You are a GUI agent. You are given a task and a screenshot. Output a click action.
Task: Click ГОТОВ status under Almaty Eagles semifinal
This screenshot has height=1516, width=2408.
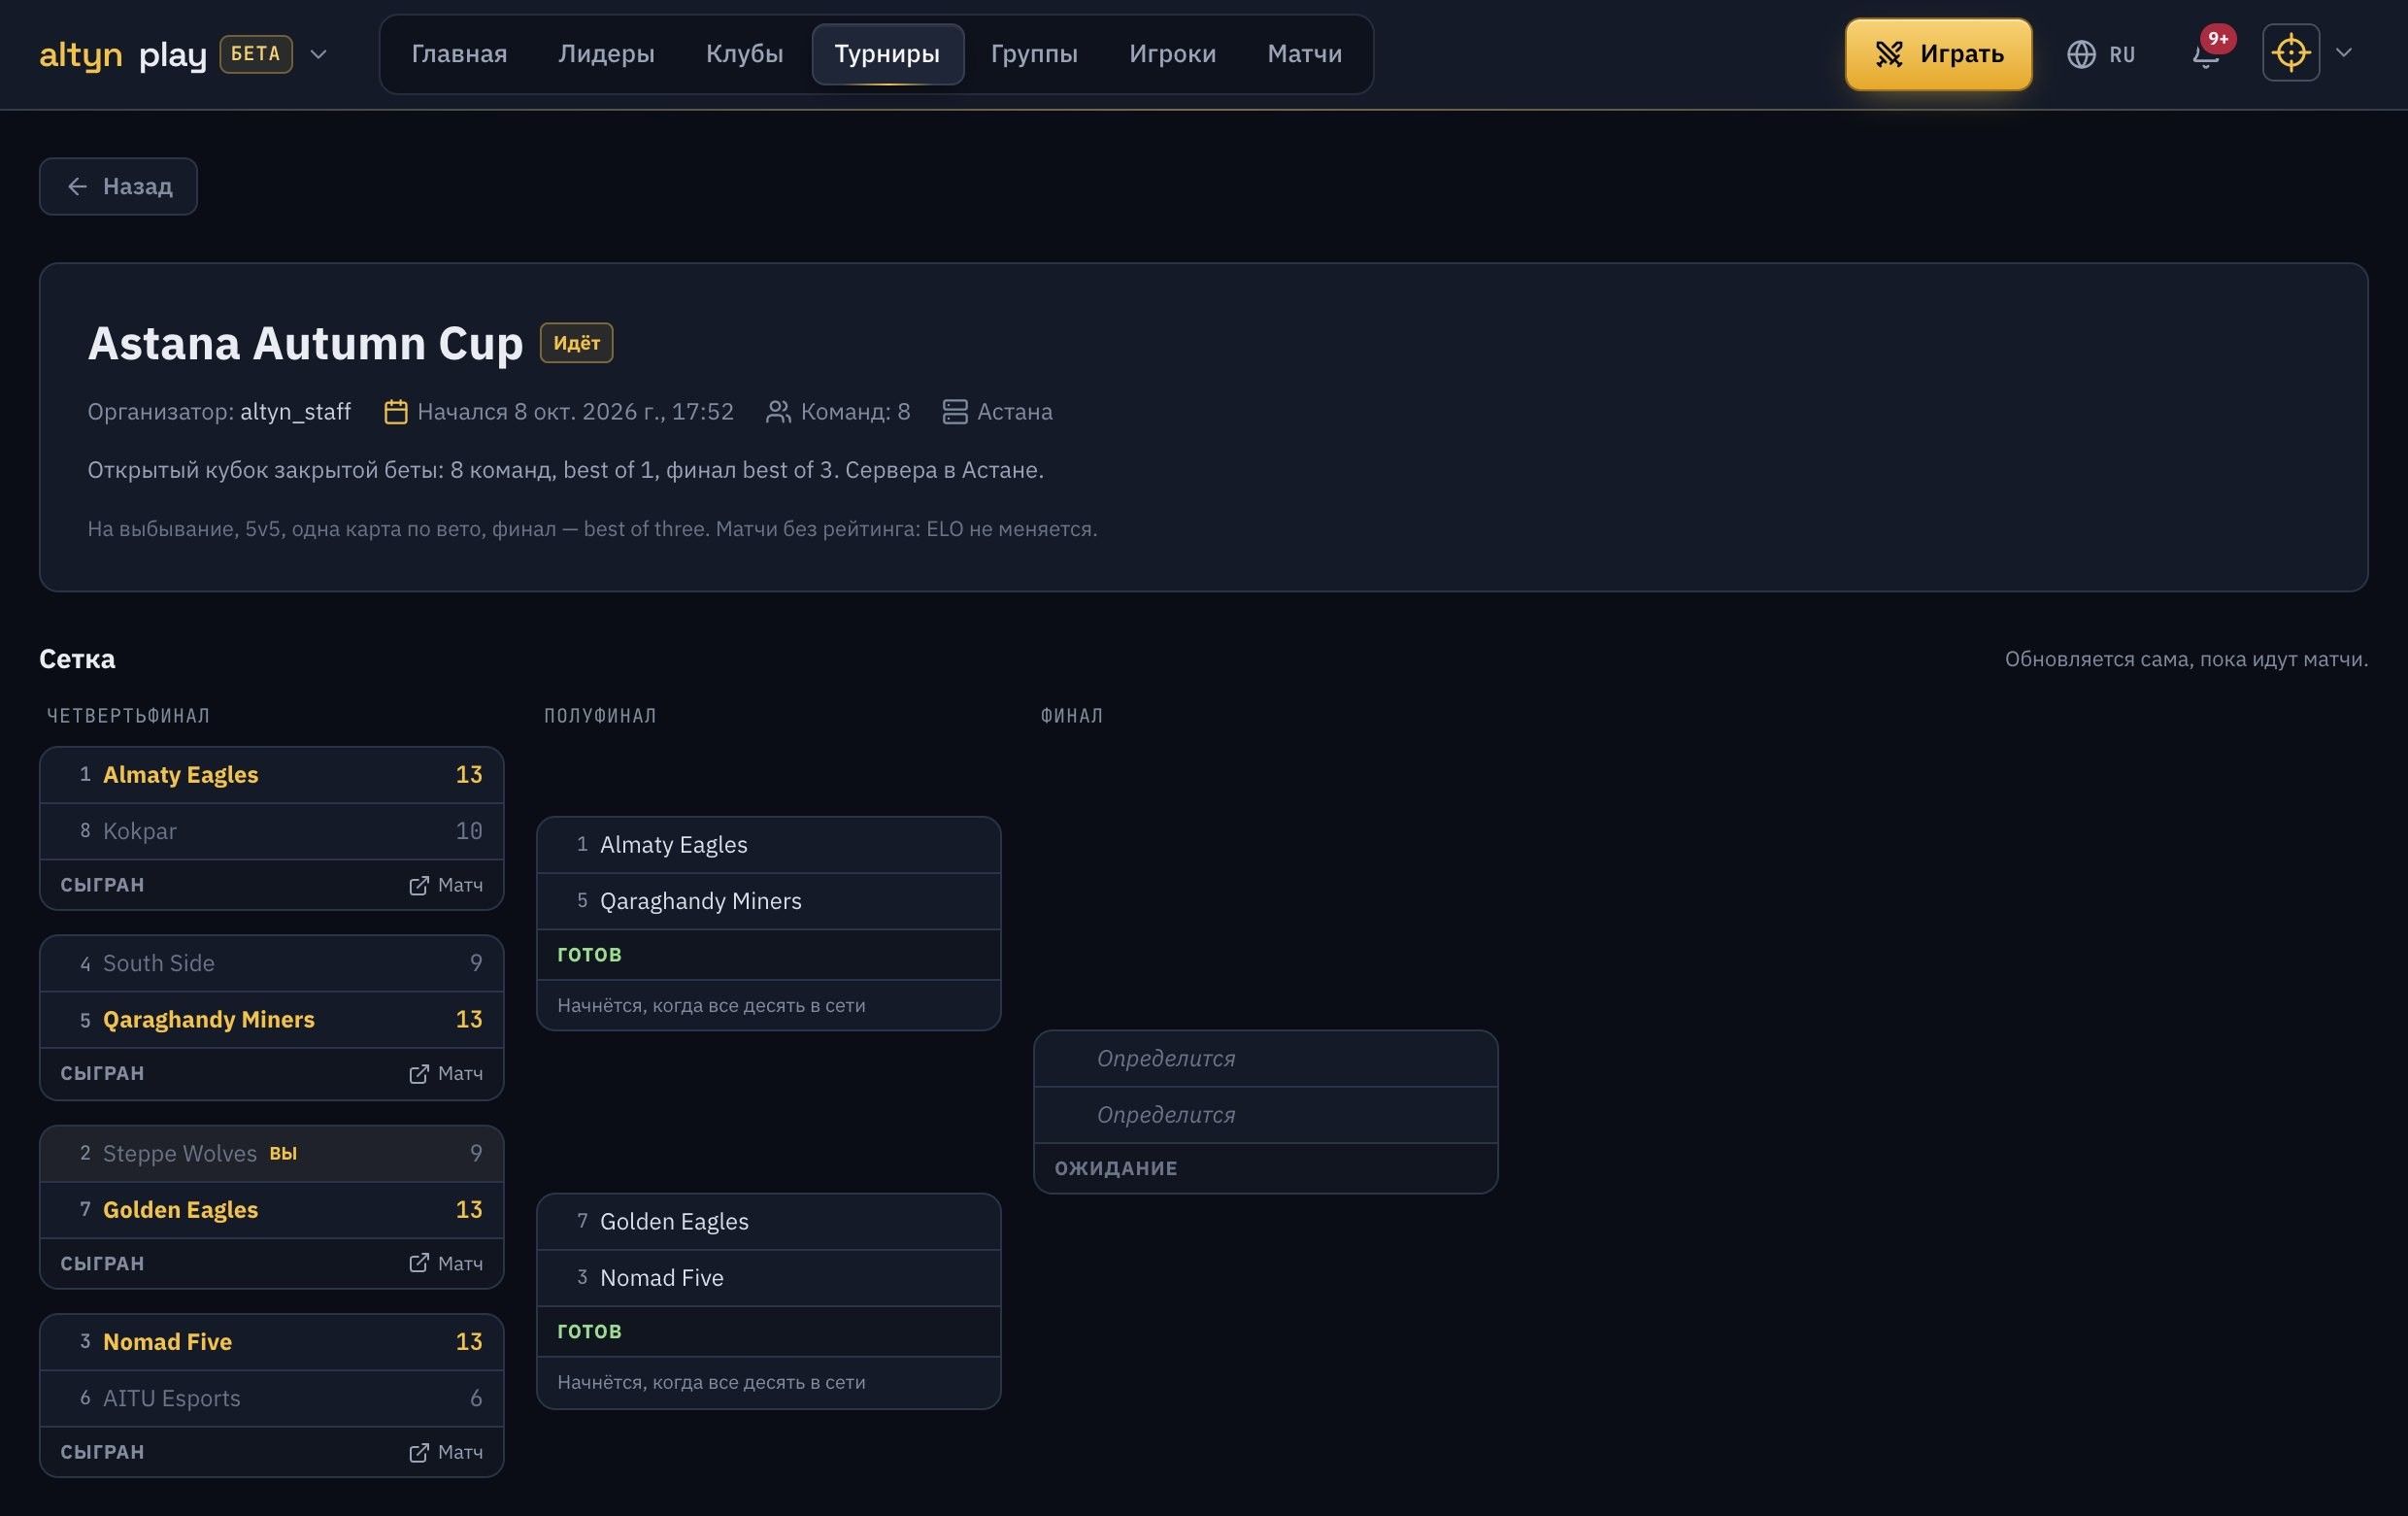(589, 955)
